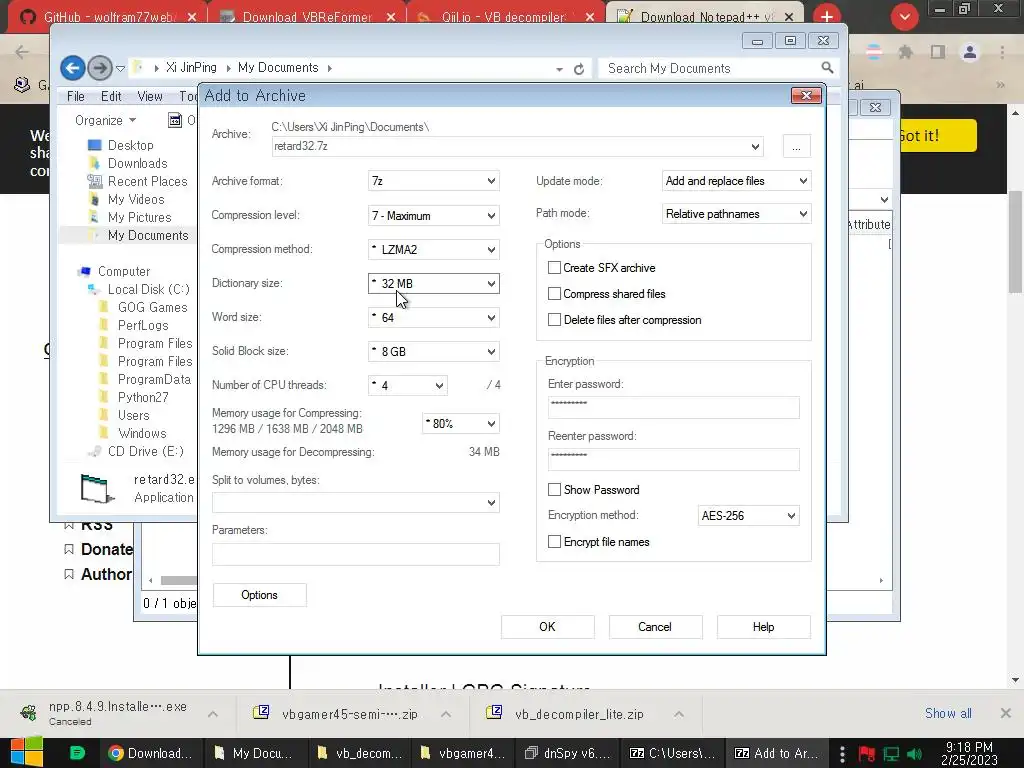Click the Reenter password field
The image size is (1024, 768).
(673, 459)
